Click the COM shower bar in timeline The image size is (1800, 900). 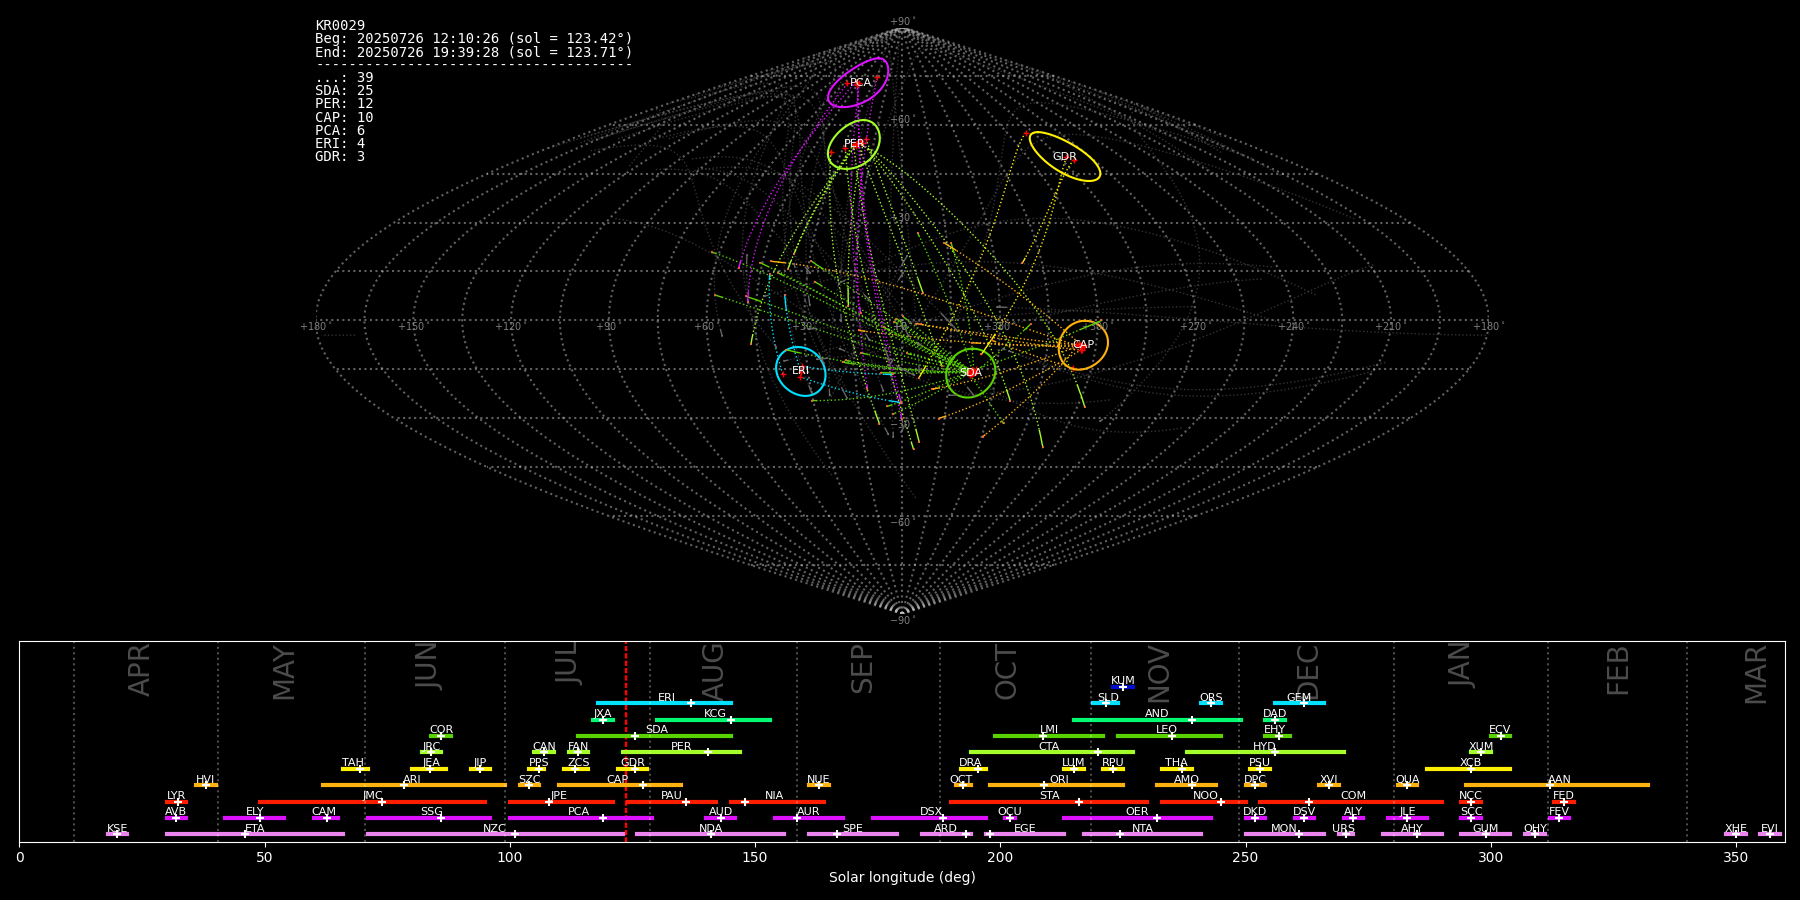[x=1351, y=801]
